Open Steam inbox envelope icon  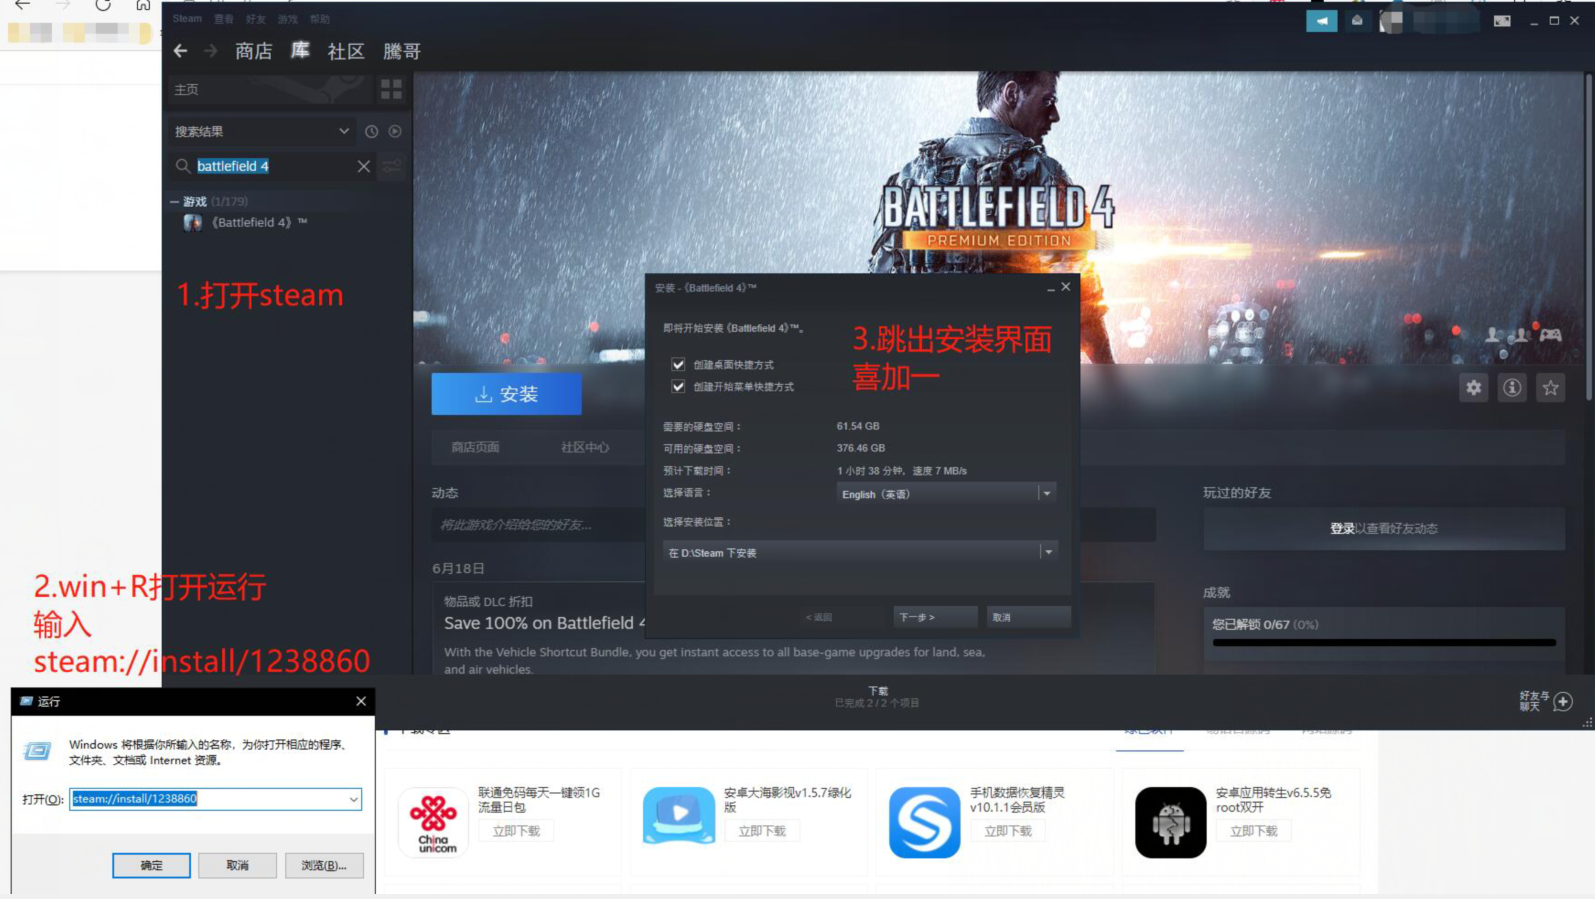(x=1357, y=20)
